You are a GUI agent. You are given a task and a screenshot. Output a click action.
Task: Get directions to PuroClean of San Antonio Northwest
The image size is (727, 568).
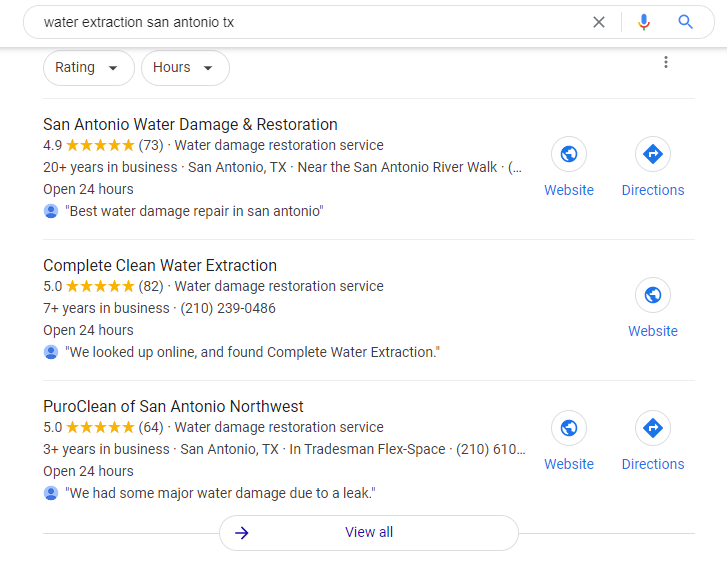point(653,429)
